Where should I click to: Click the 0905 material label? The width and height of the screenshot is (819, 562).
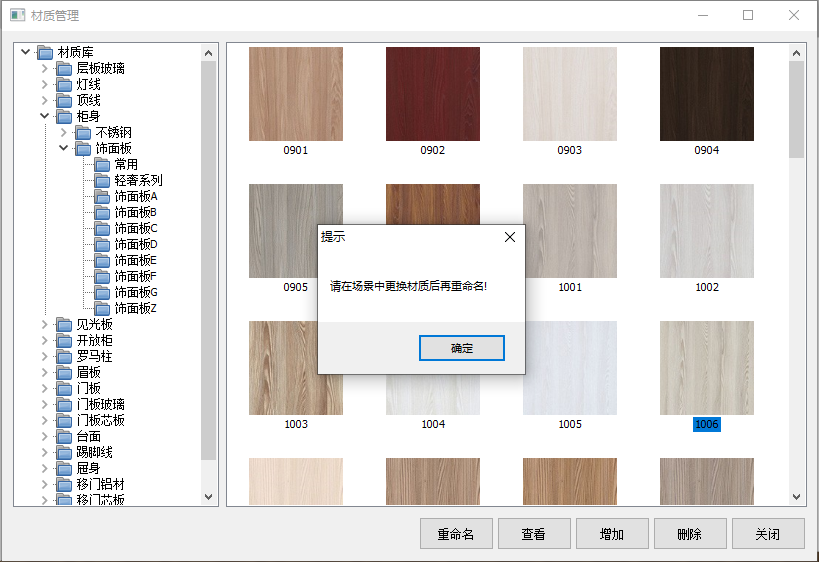click(296, 287)
